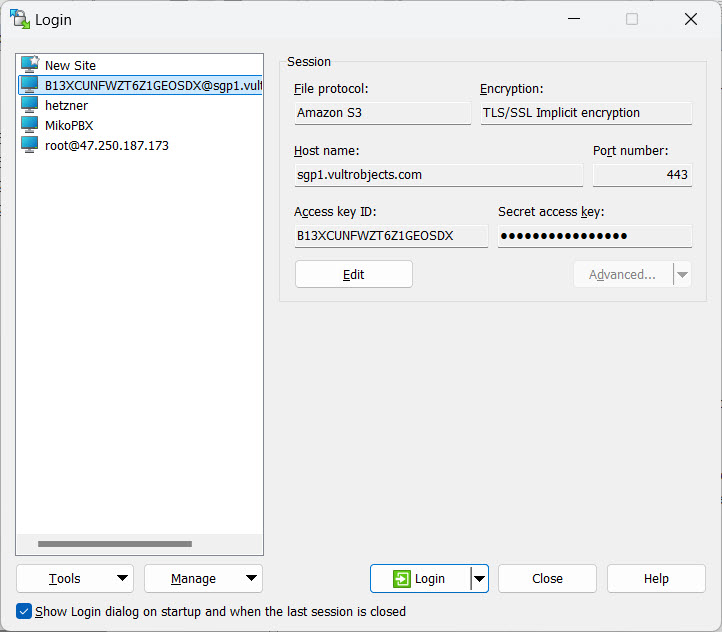
Task: Click the hetzner site monitor icon
Action: pos(30,105)
